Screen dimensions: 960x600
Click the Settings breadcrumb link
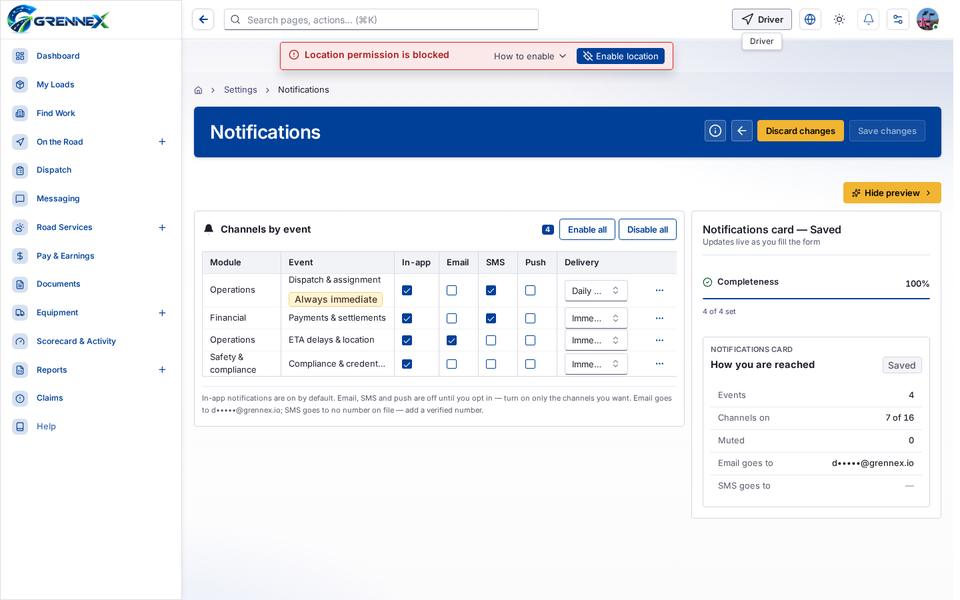pyautogui.click(x=241, y=90)
